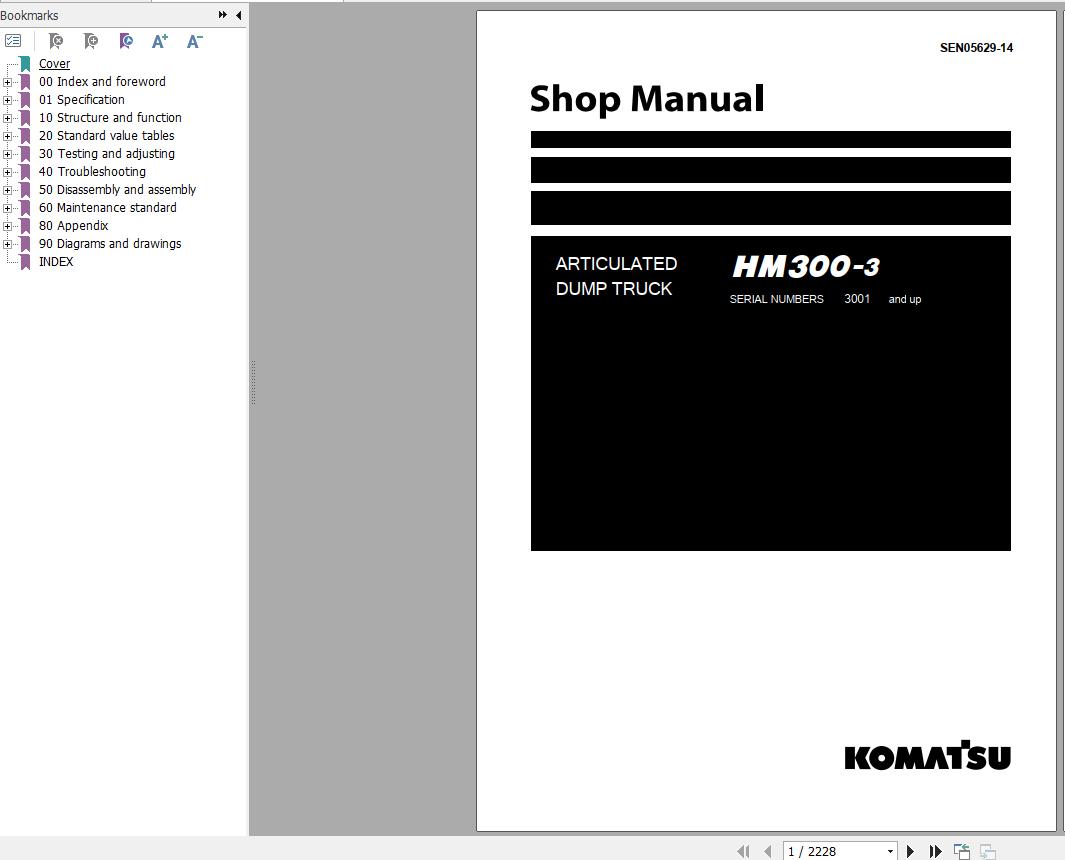Expand the 20 Standard value tables node

pos(7,137)
